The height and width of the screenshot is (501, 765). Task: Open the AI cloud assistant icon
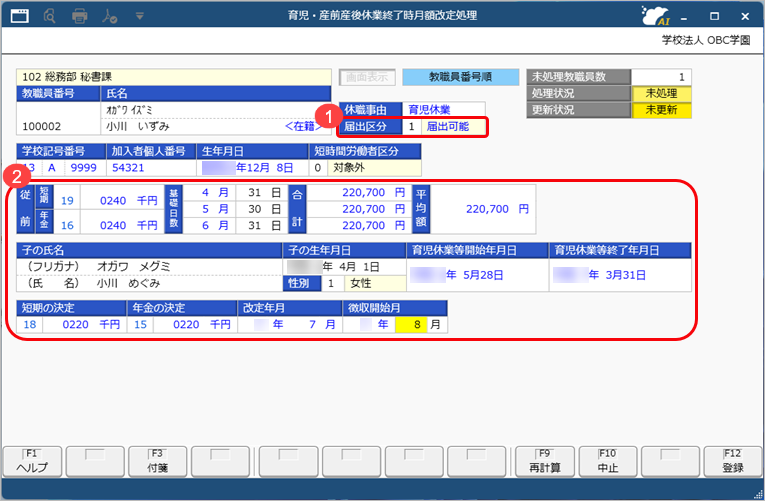(655, 16)
